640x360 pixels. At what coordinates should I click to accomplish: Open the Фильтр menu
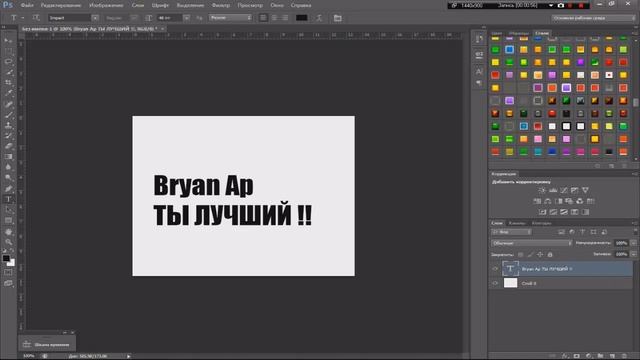point(221,5)
